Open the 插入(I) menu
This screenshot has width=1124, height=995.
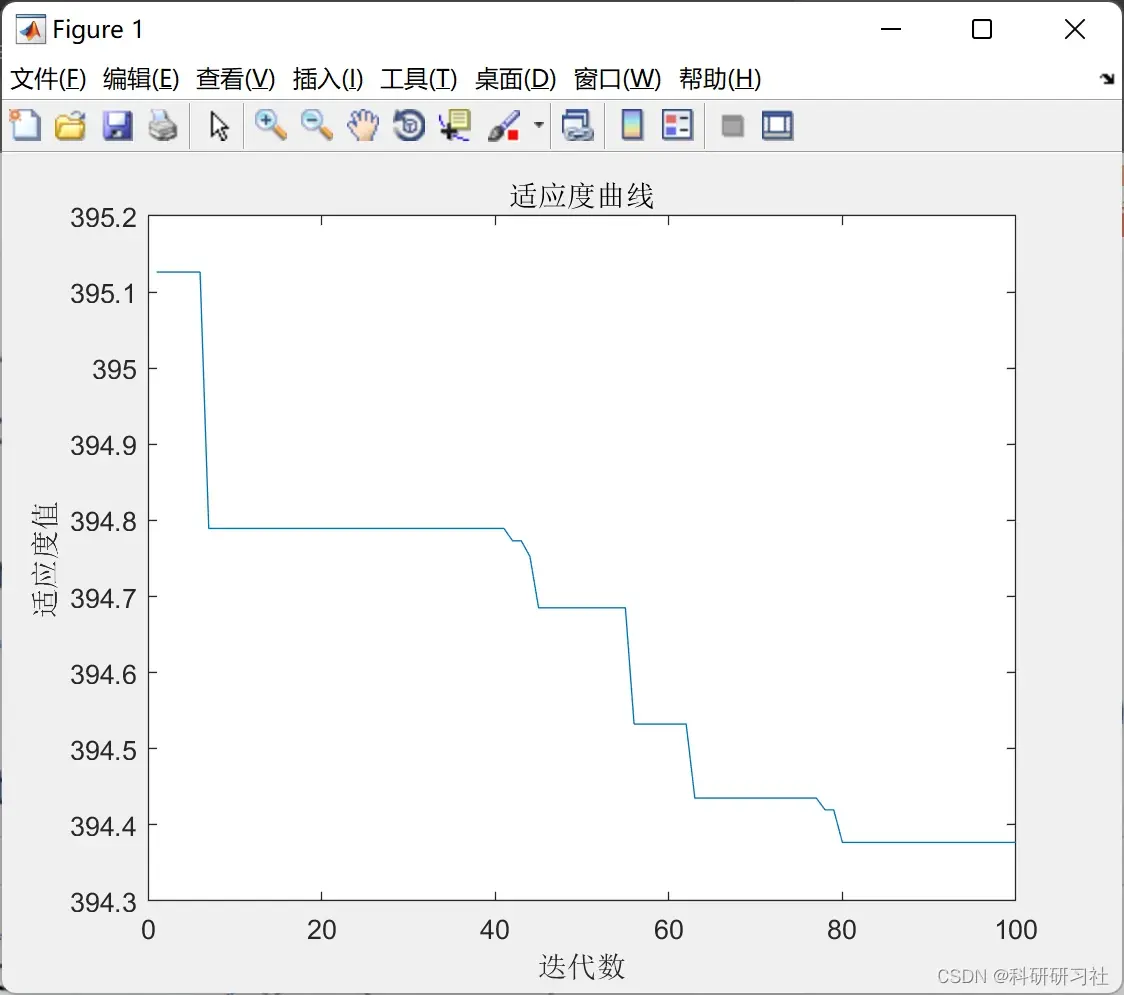(x=328, y=79)
